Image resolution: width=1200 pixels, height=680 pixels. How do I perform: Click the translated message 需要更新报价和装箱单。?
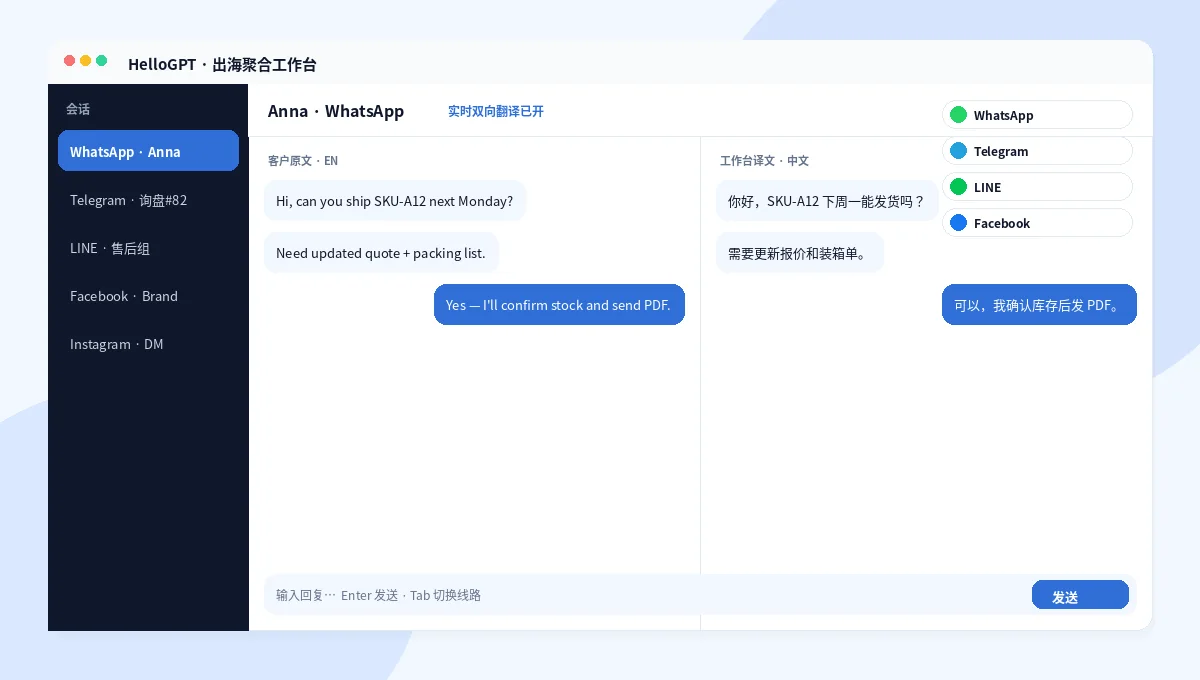(x=800, y=252)
